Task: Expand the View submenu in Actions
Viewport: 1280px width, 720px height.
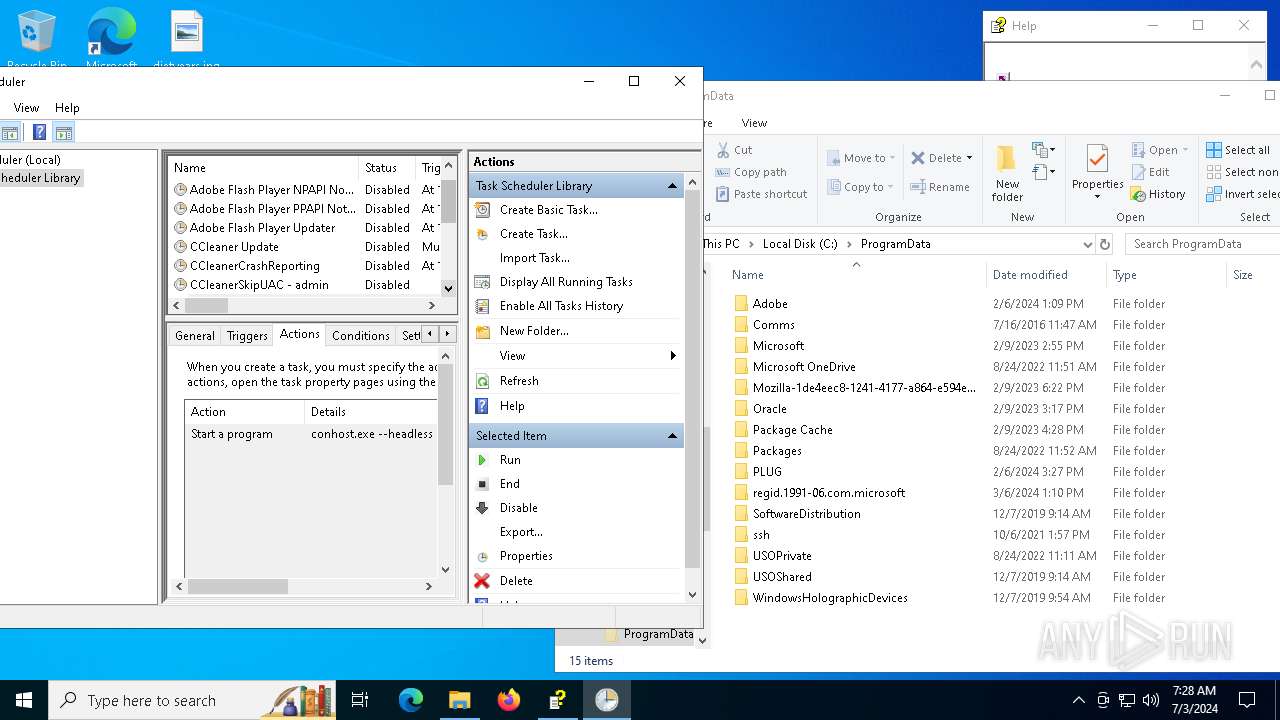Action: (x=577, y=356)
